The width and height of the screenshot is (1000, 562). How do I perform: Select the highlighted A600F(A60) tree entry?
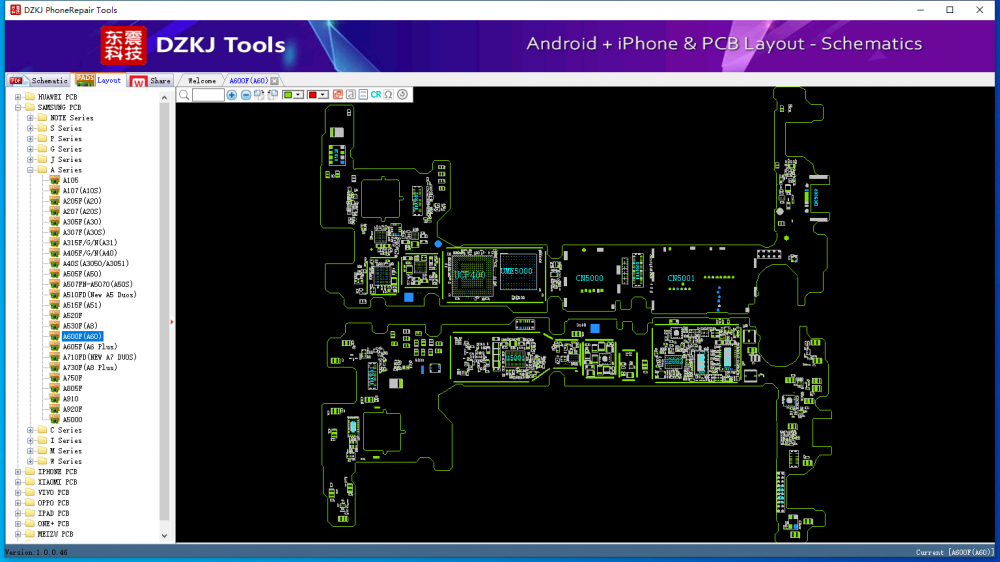pyautogui.click(x=82, y=336)
